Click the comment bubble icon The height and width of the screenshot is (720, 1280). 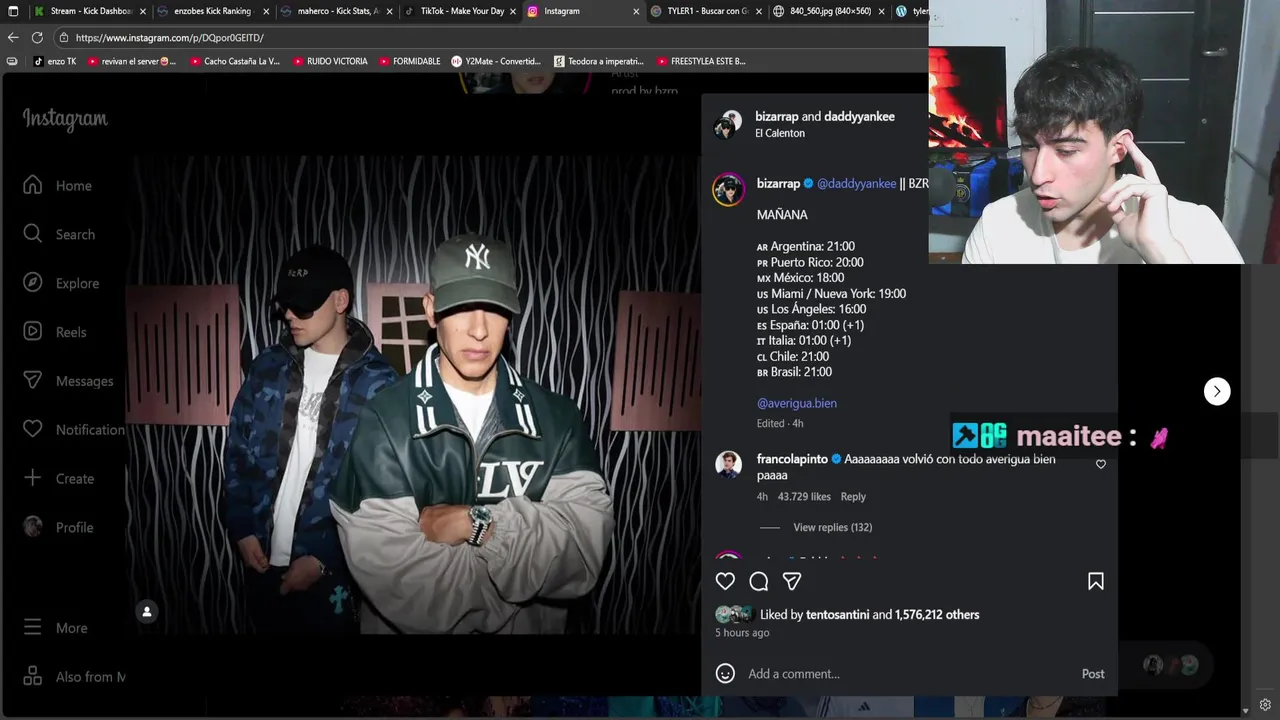(x=759, y=581)
